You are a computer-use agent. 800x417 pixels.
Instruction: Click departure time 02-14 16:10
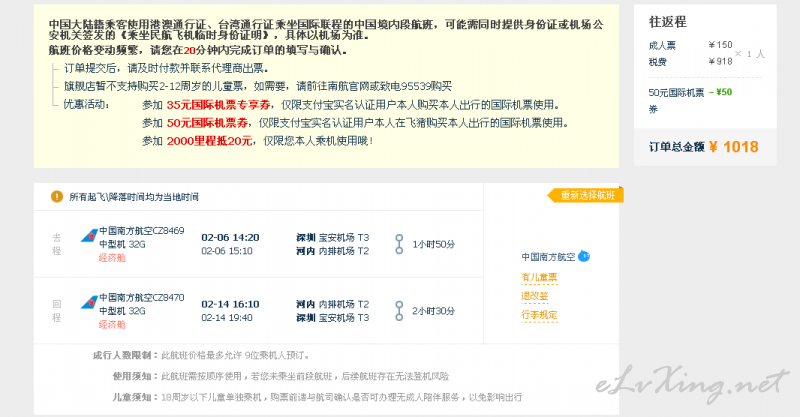point(230,304)
